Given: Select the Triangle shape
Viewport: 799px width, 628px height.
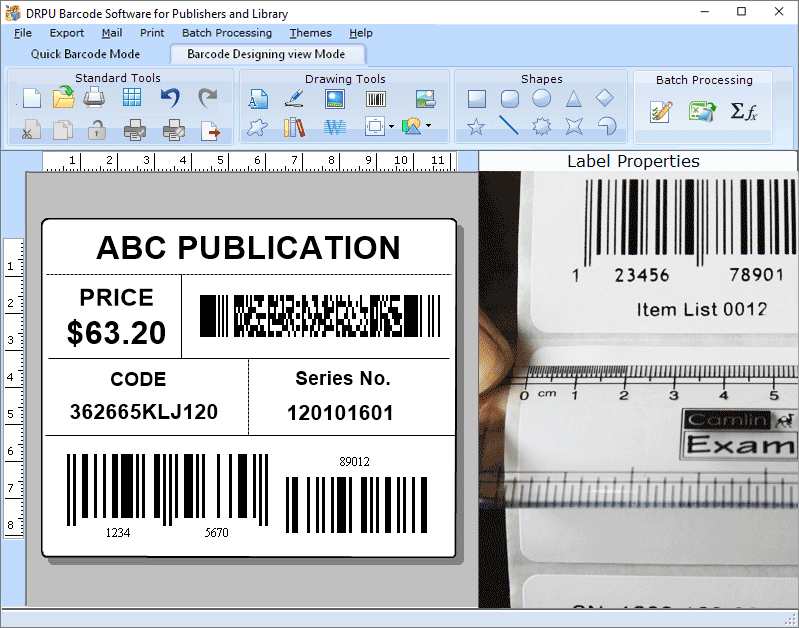Looking at the screenshot, I should [574, 98].
